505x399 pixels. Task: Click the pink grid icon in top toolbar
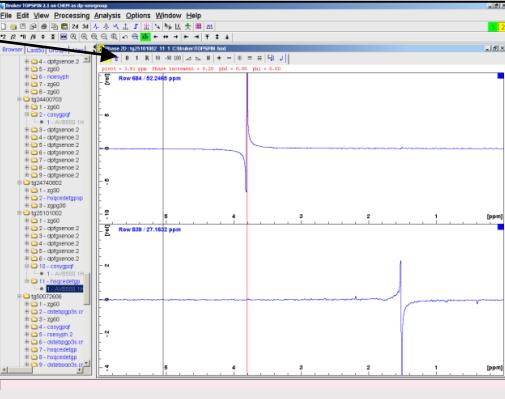(x=199, y=26)
